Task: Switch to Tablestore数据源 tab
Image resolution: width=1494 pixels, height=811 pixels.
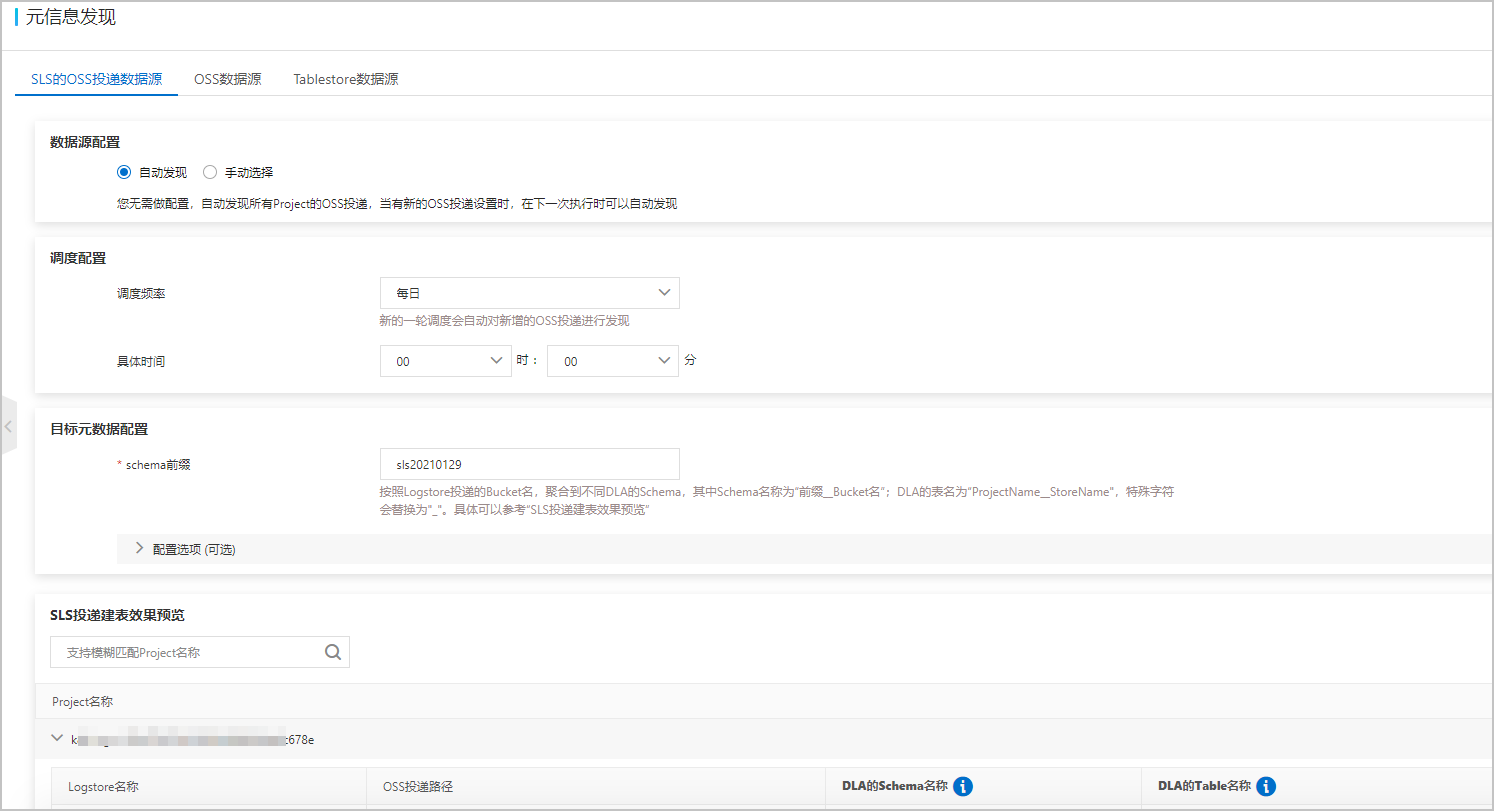Action: [346, 79]
